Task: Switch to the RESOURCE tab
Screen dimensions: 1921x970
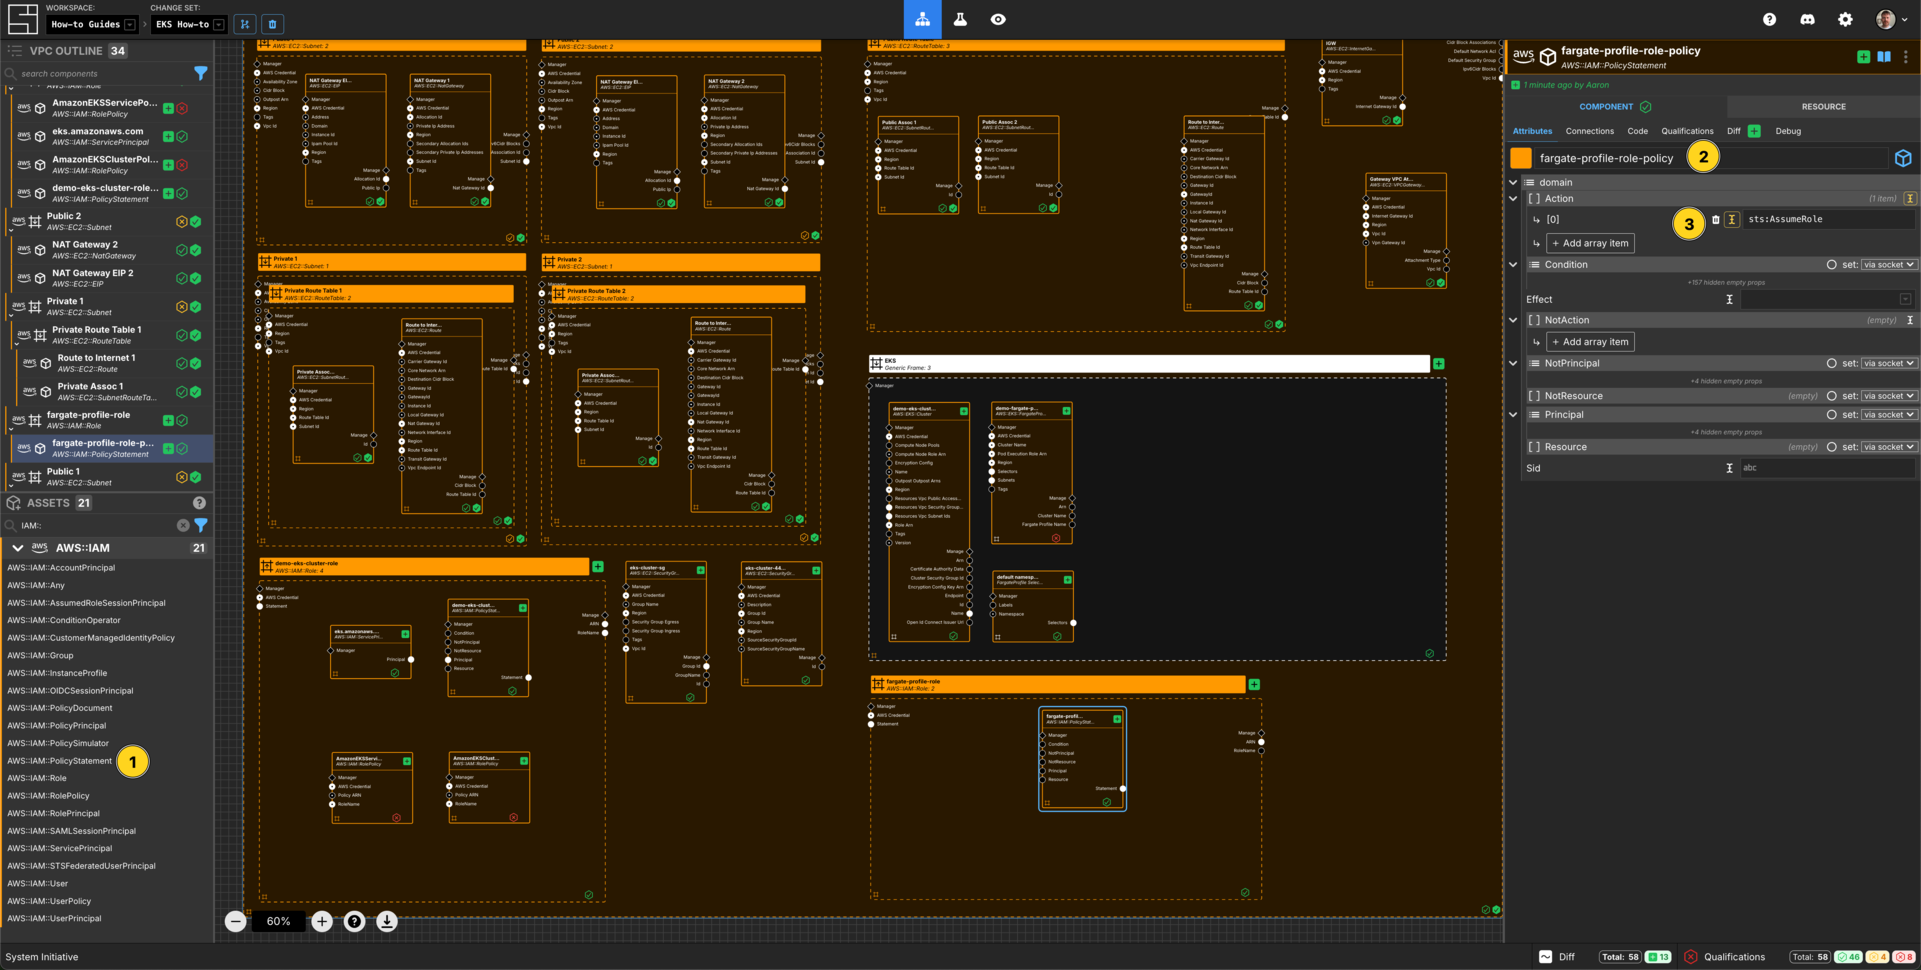Action: pos(1823,106)
